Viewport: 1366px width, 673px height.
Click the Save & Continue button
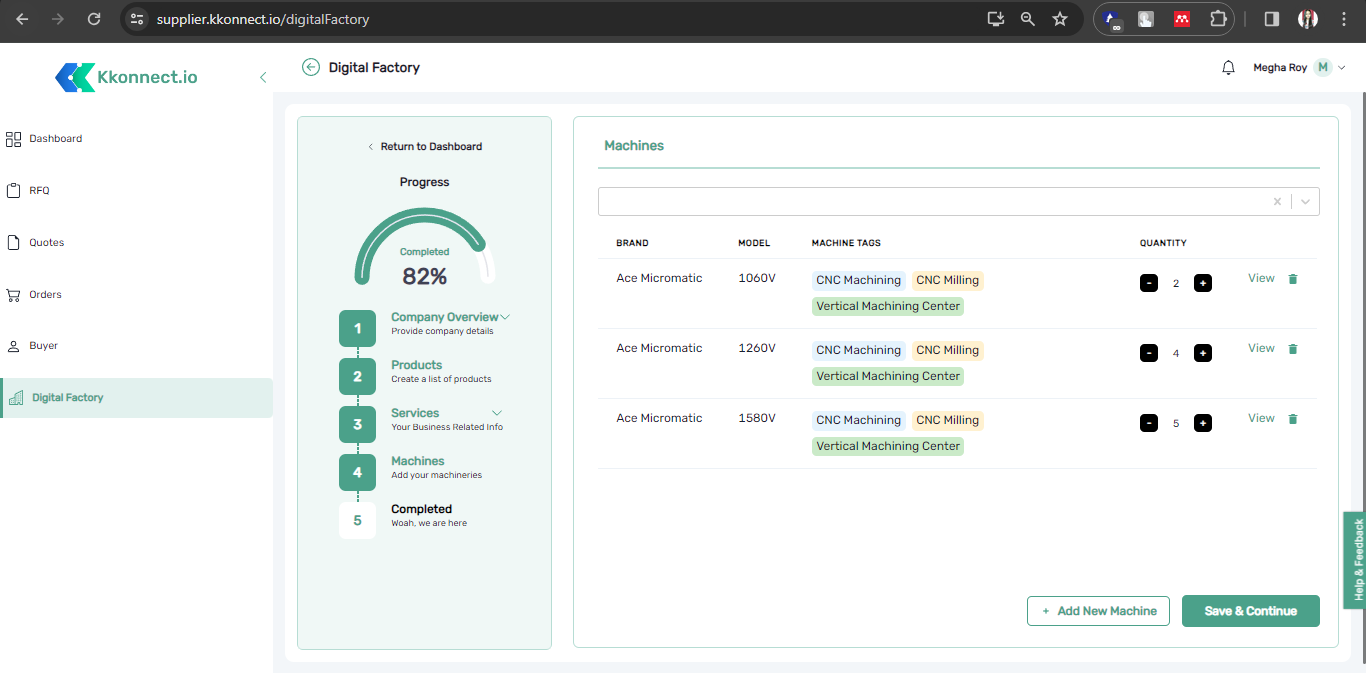tap(1250, 611)
